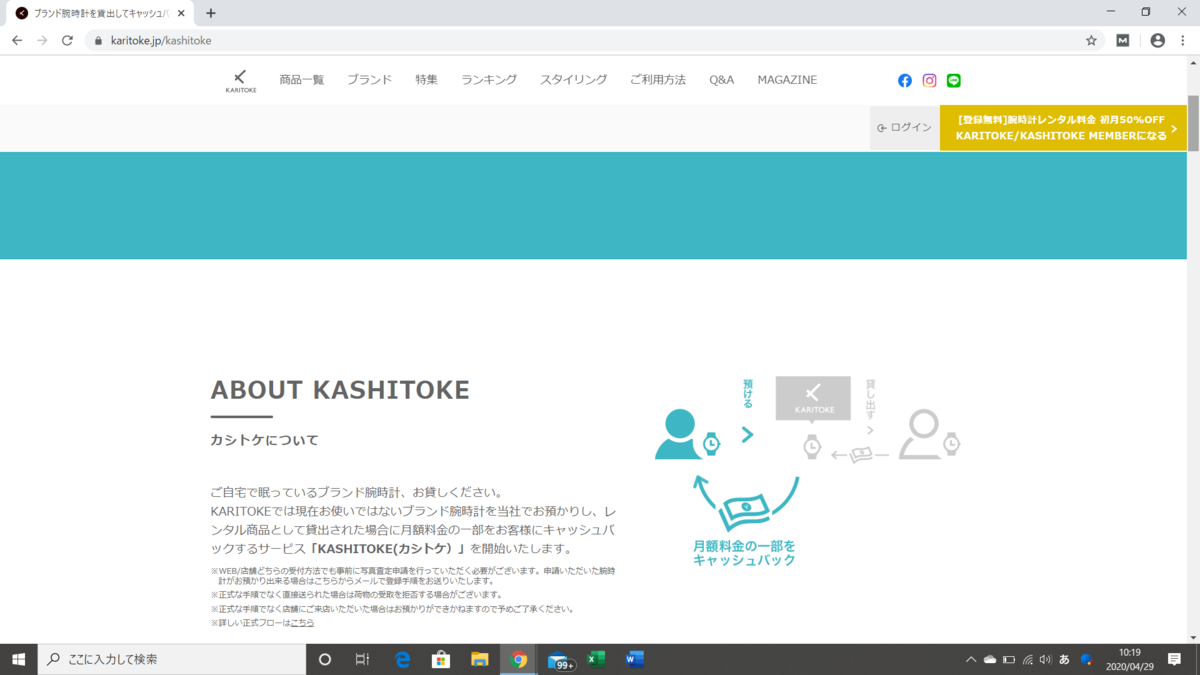Open OneDrive cloud icon in system tray
1200x675 pixels.
pos(990,660)
